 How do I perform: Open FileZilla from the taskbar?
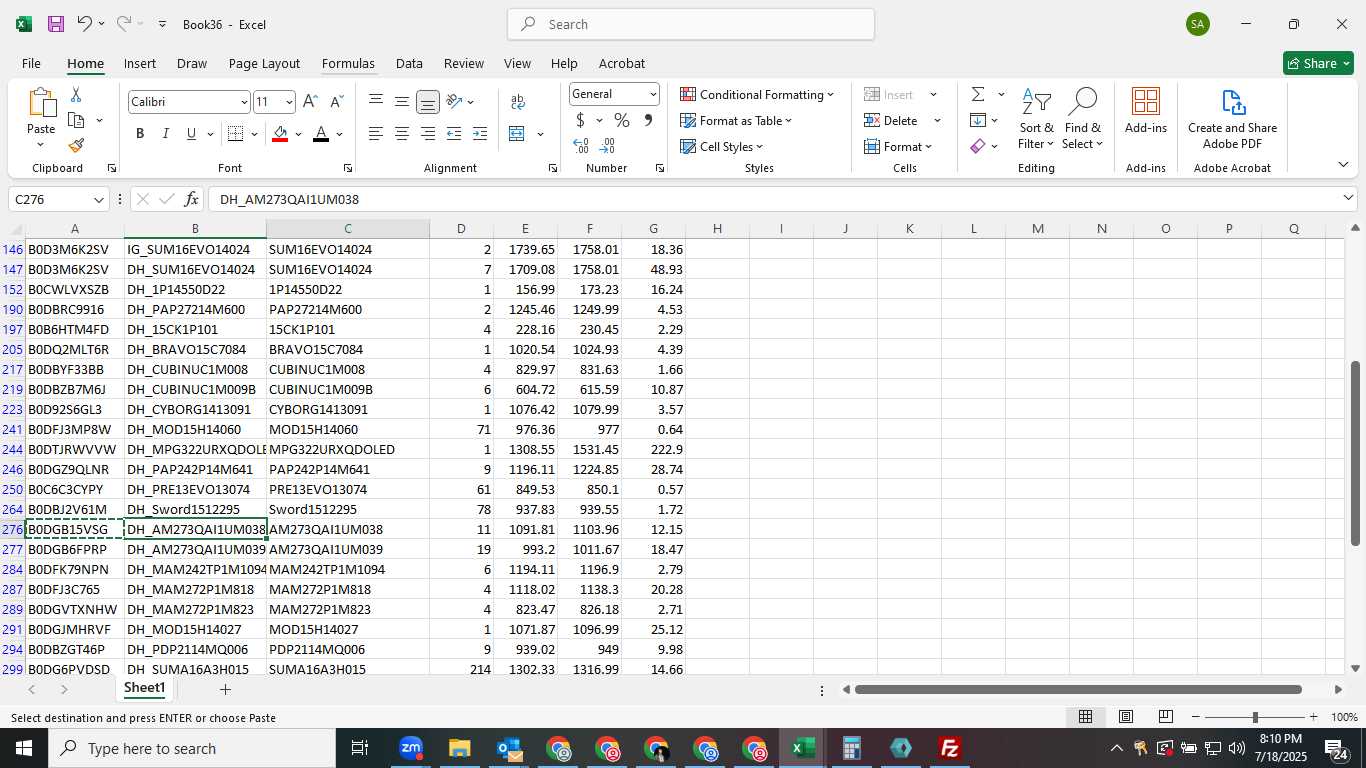949,748
